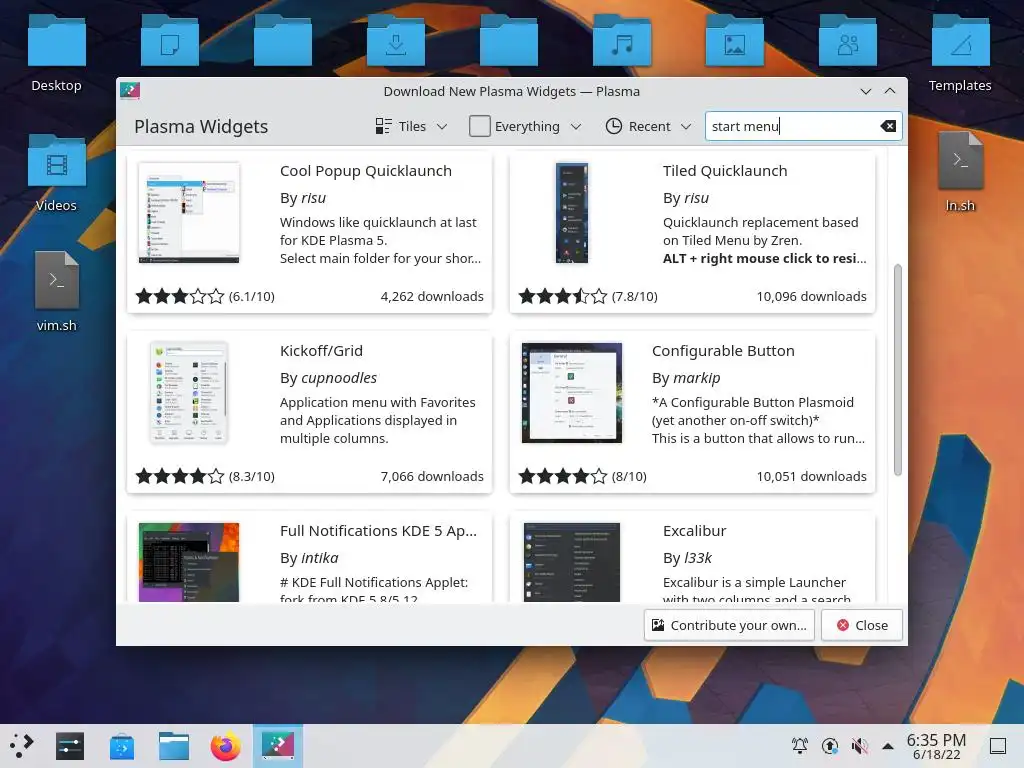Viewport: 1024px width, 768px height.
Task: Click Kickoff/Grid star rating (8.3/10)
Action: pos(205,477)
